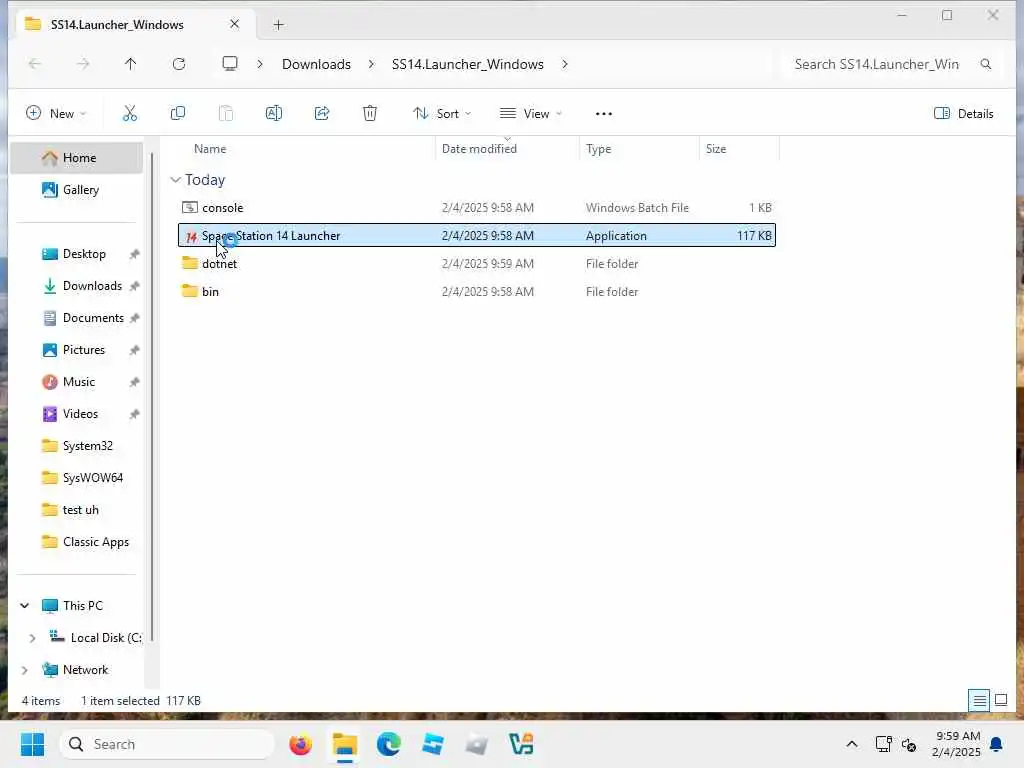Click the Paste clipboard icon
Screen dimensions: 1024x768
coord(225,114)
